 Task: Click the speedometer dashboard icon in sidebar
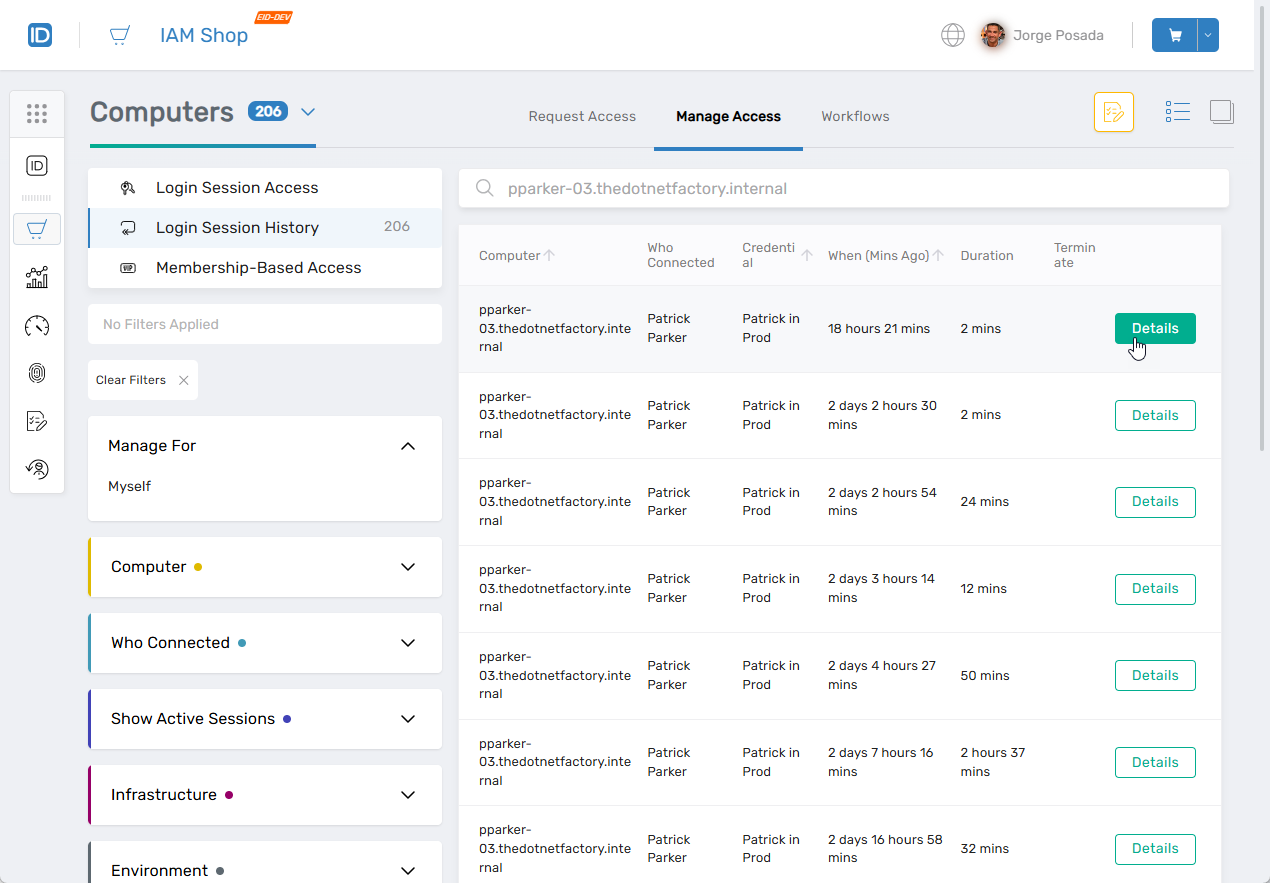[37, 326]
